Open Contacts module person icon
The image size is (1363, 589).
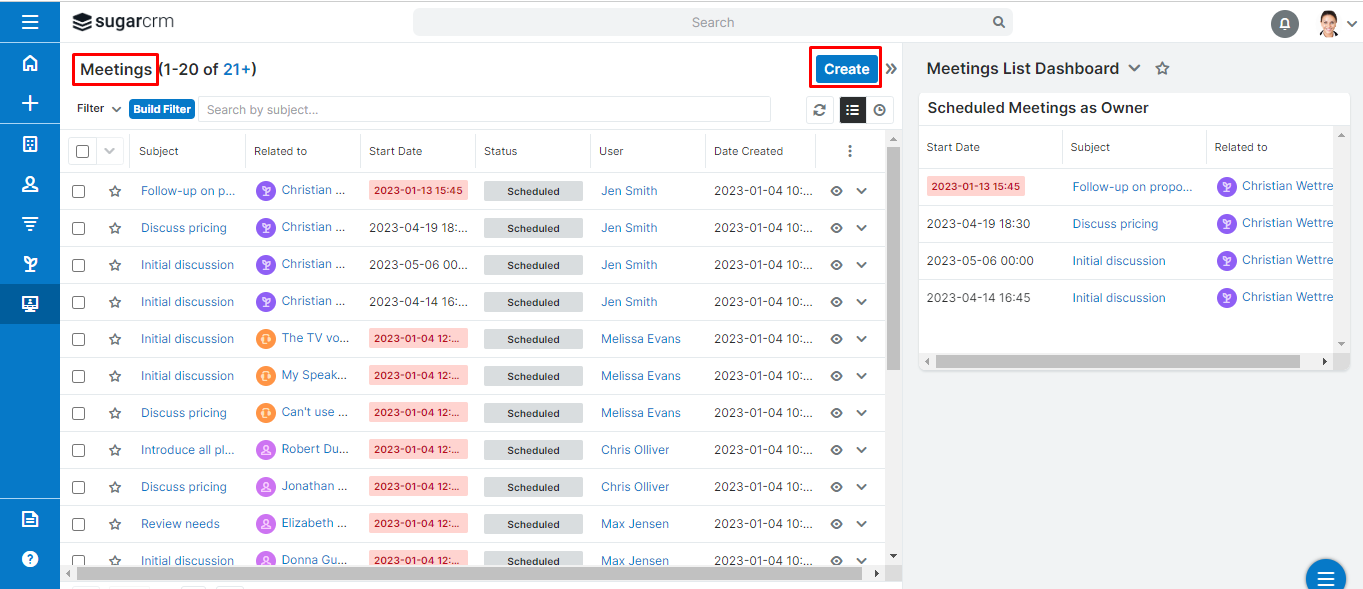click(x=30, y=184)
